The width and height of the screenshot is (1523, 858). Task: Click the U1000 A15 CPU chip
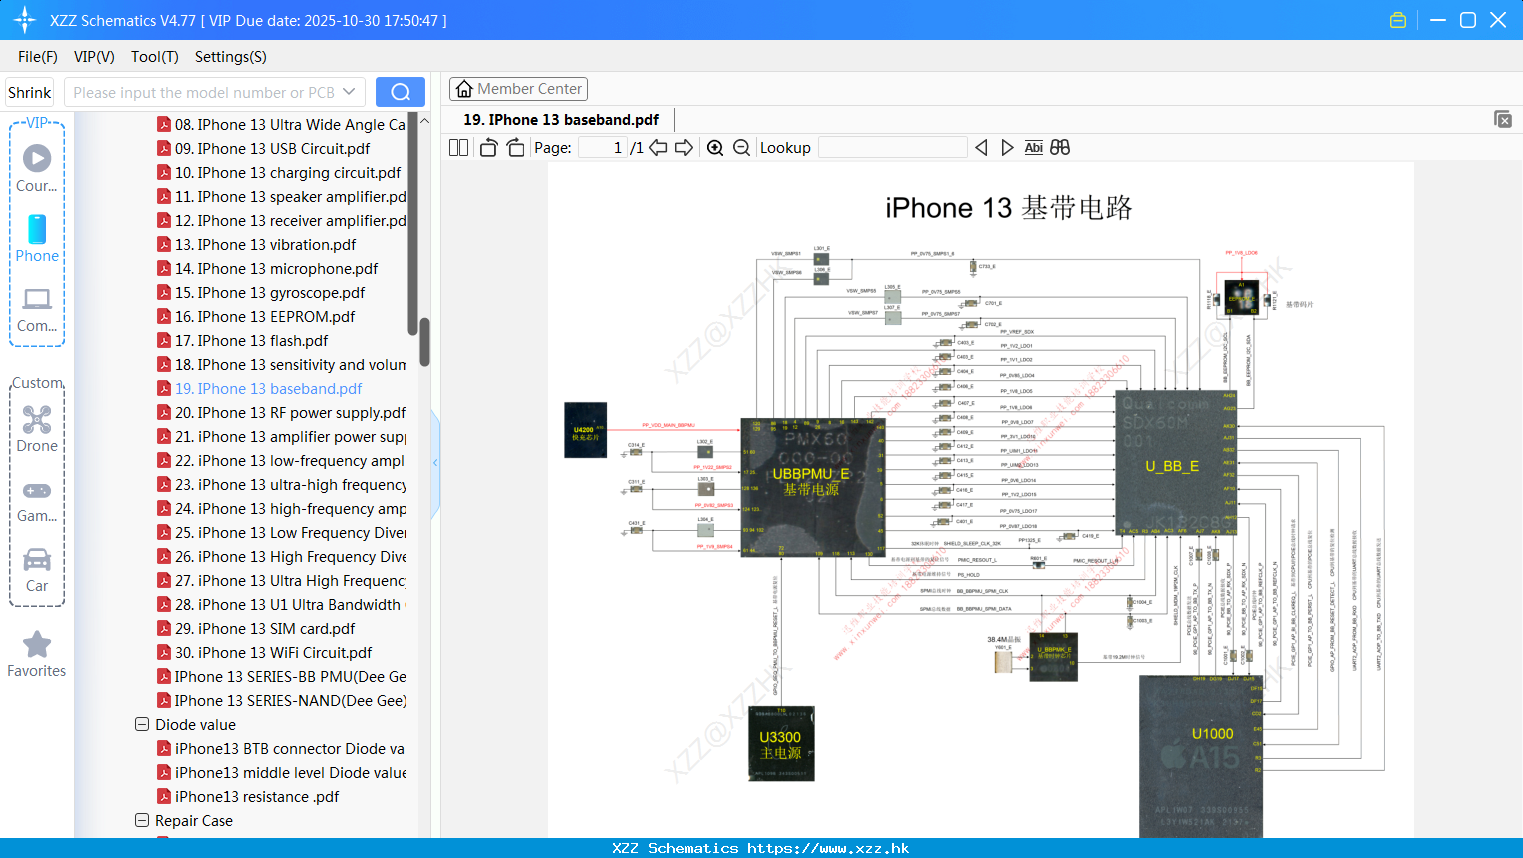(x=1201, y=756)
